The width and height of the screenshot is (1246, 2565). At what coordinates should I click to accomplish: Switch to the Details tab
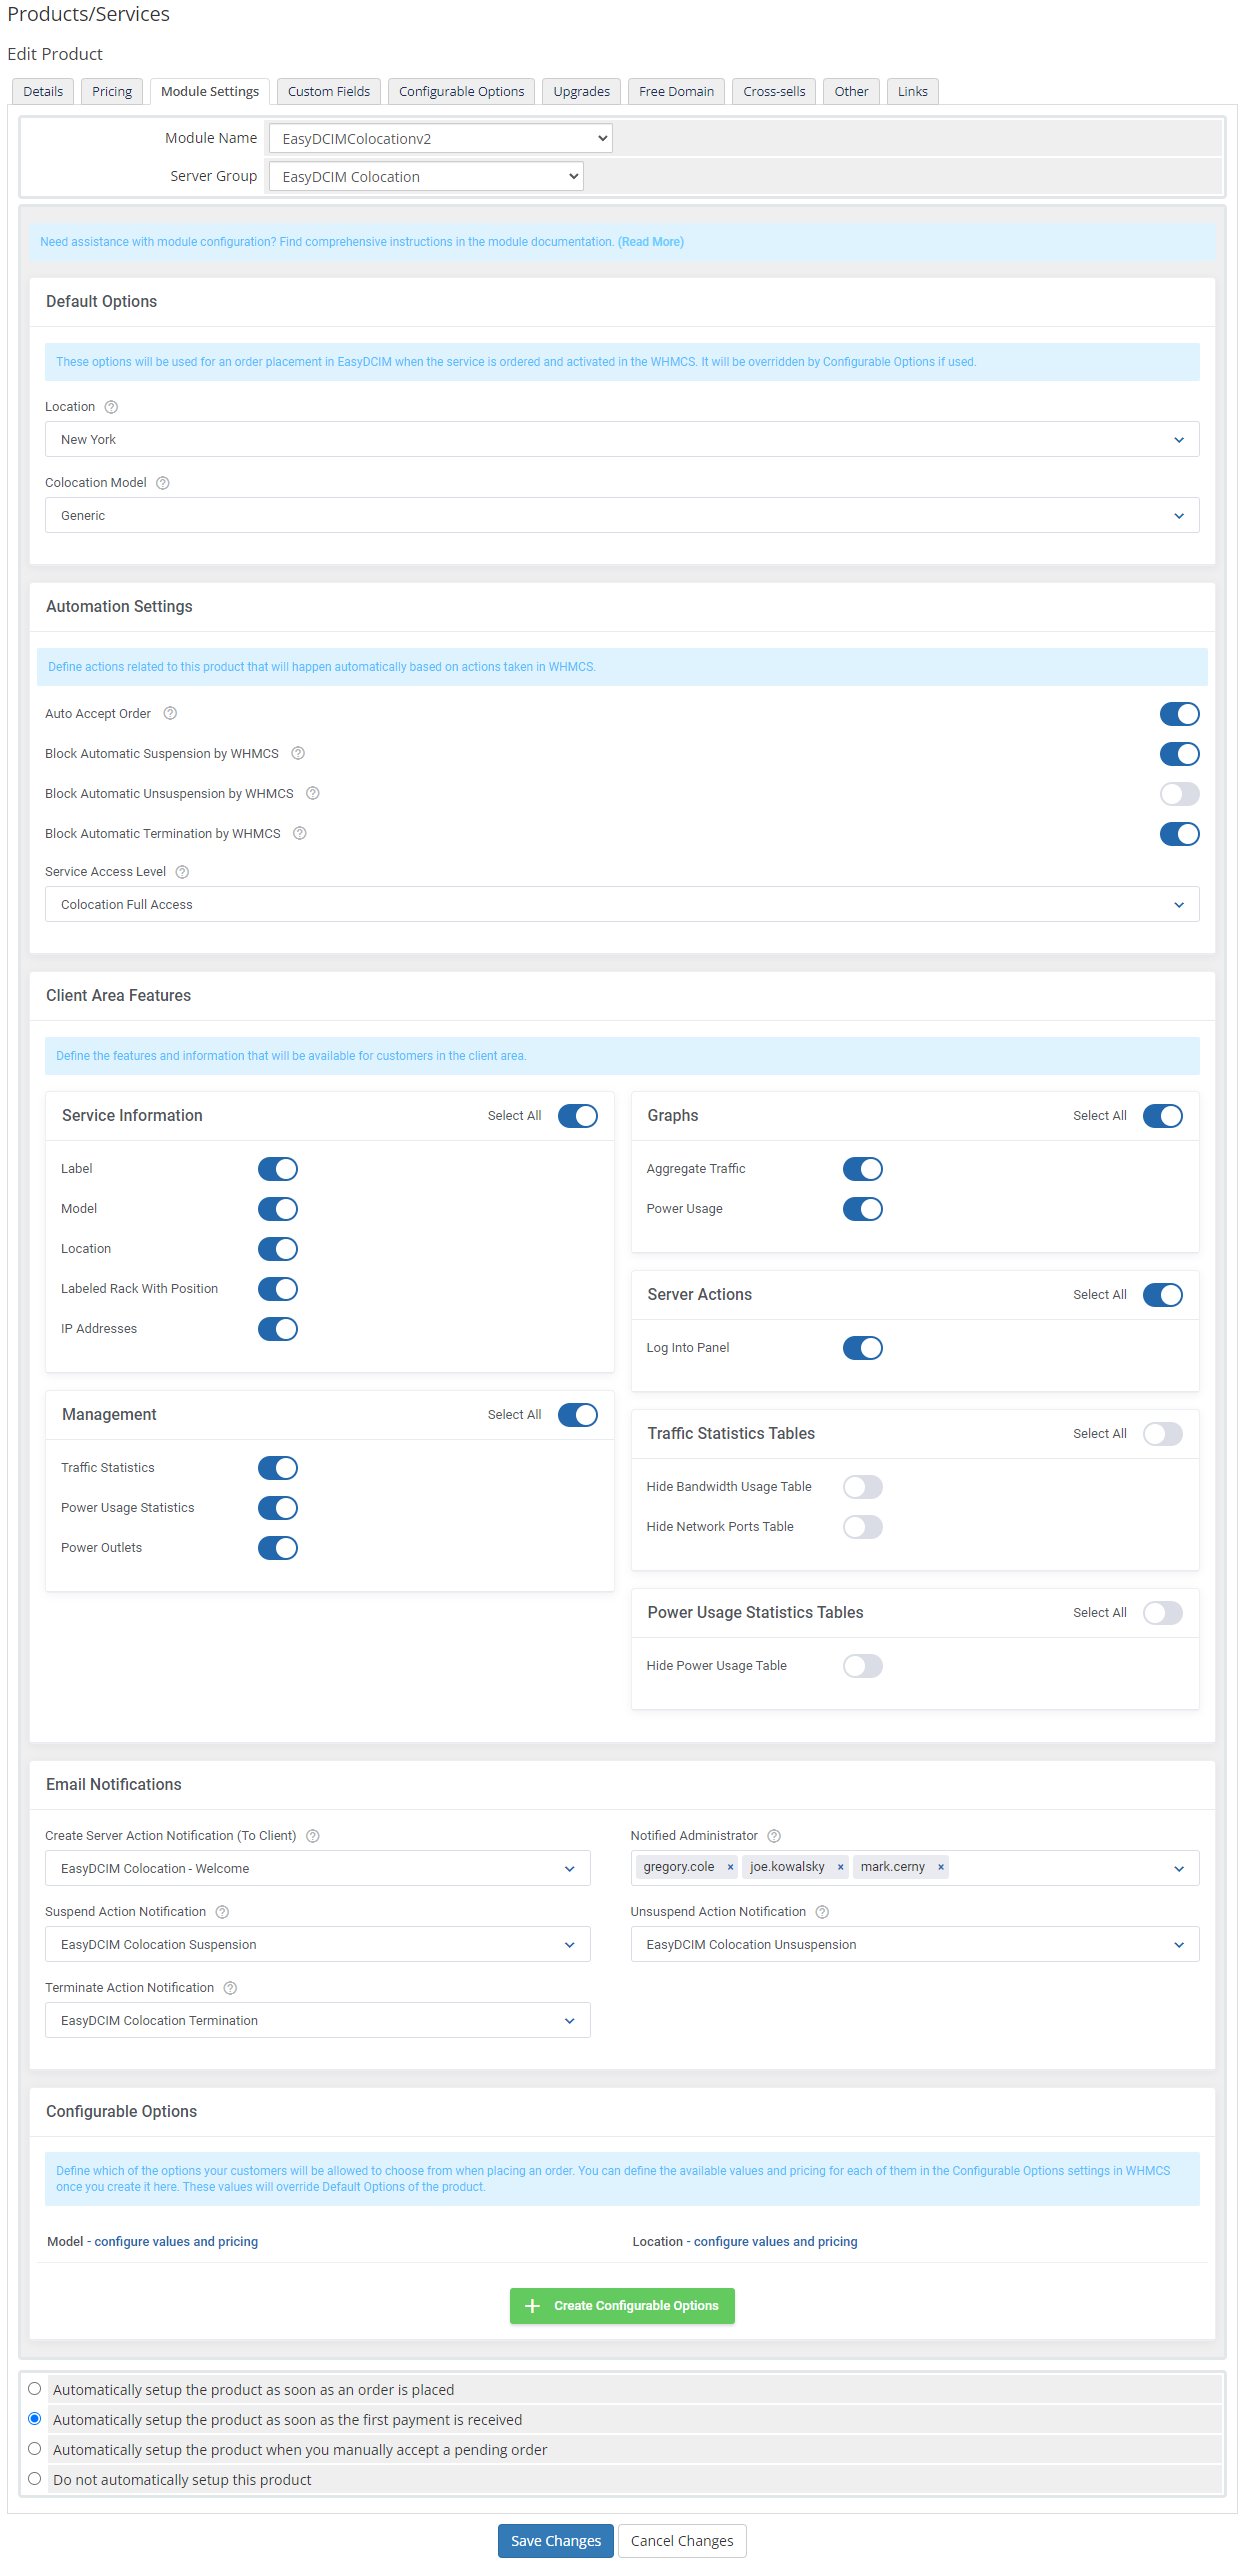[43, 92]
